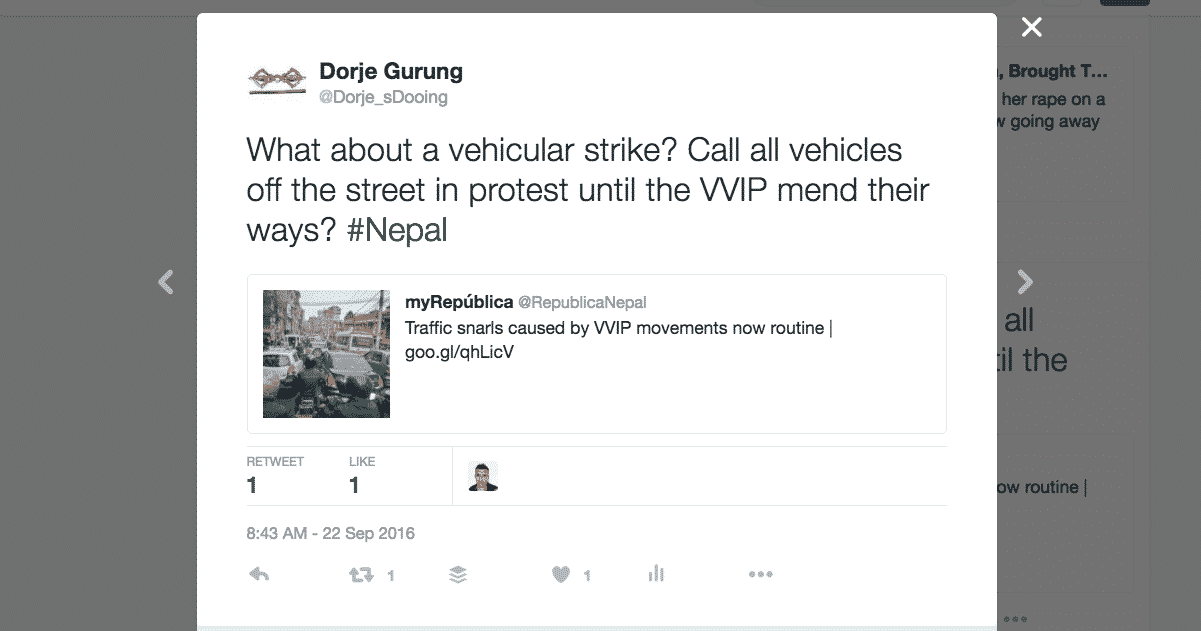Open the quoted tweet's traffic photo
Screen dimensions: 1201x631
(326, 353)
